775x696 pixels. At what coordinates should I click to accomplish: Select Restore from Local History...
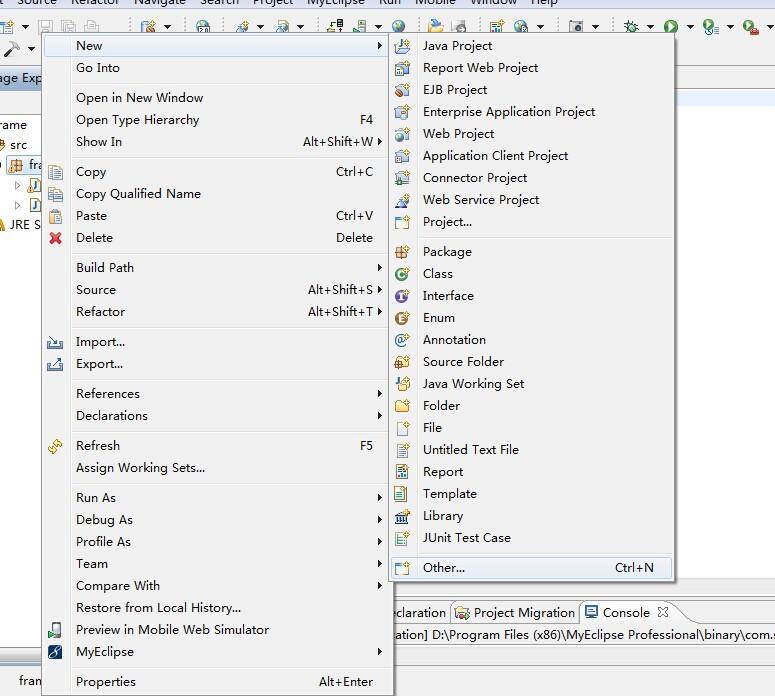[215, 608]
